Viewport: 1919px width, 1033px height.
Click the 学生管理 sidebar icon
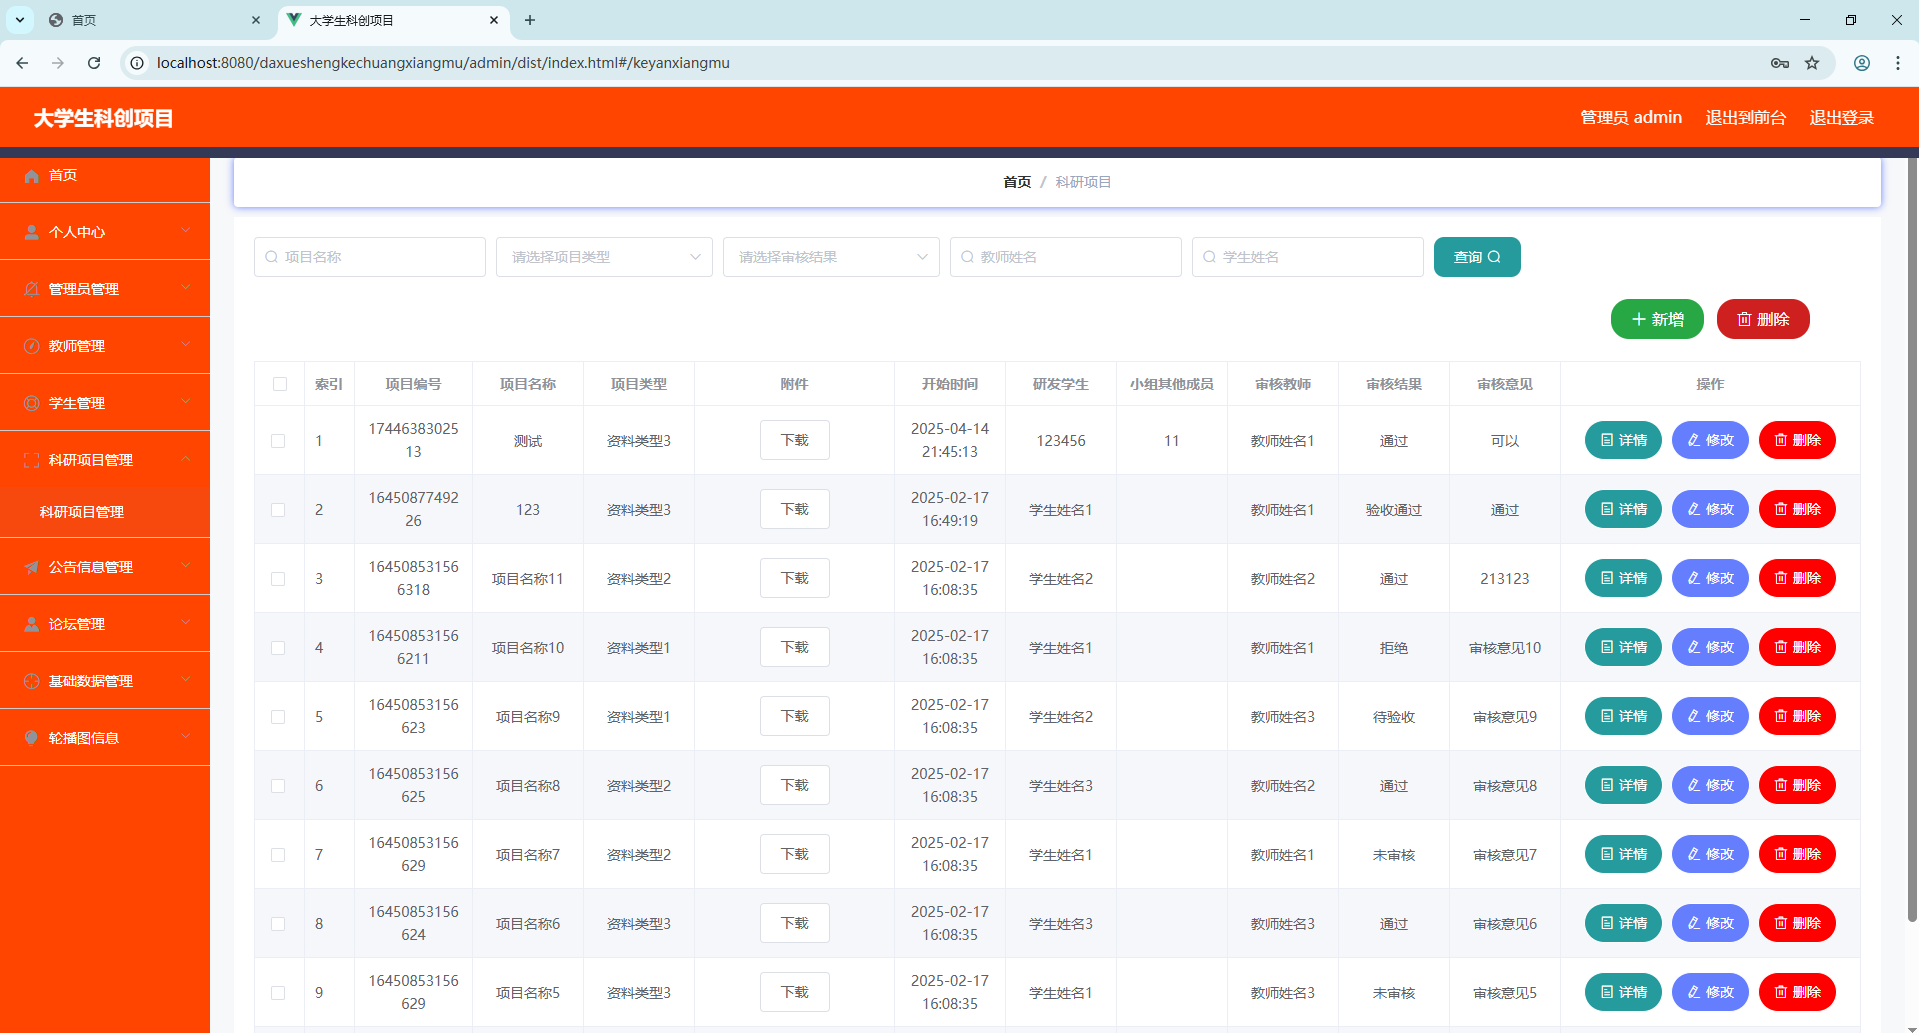(x=31, y=403)
